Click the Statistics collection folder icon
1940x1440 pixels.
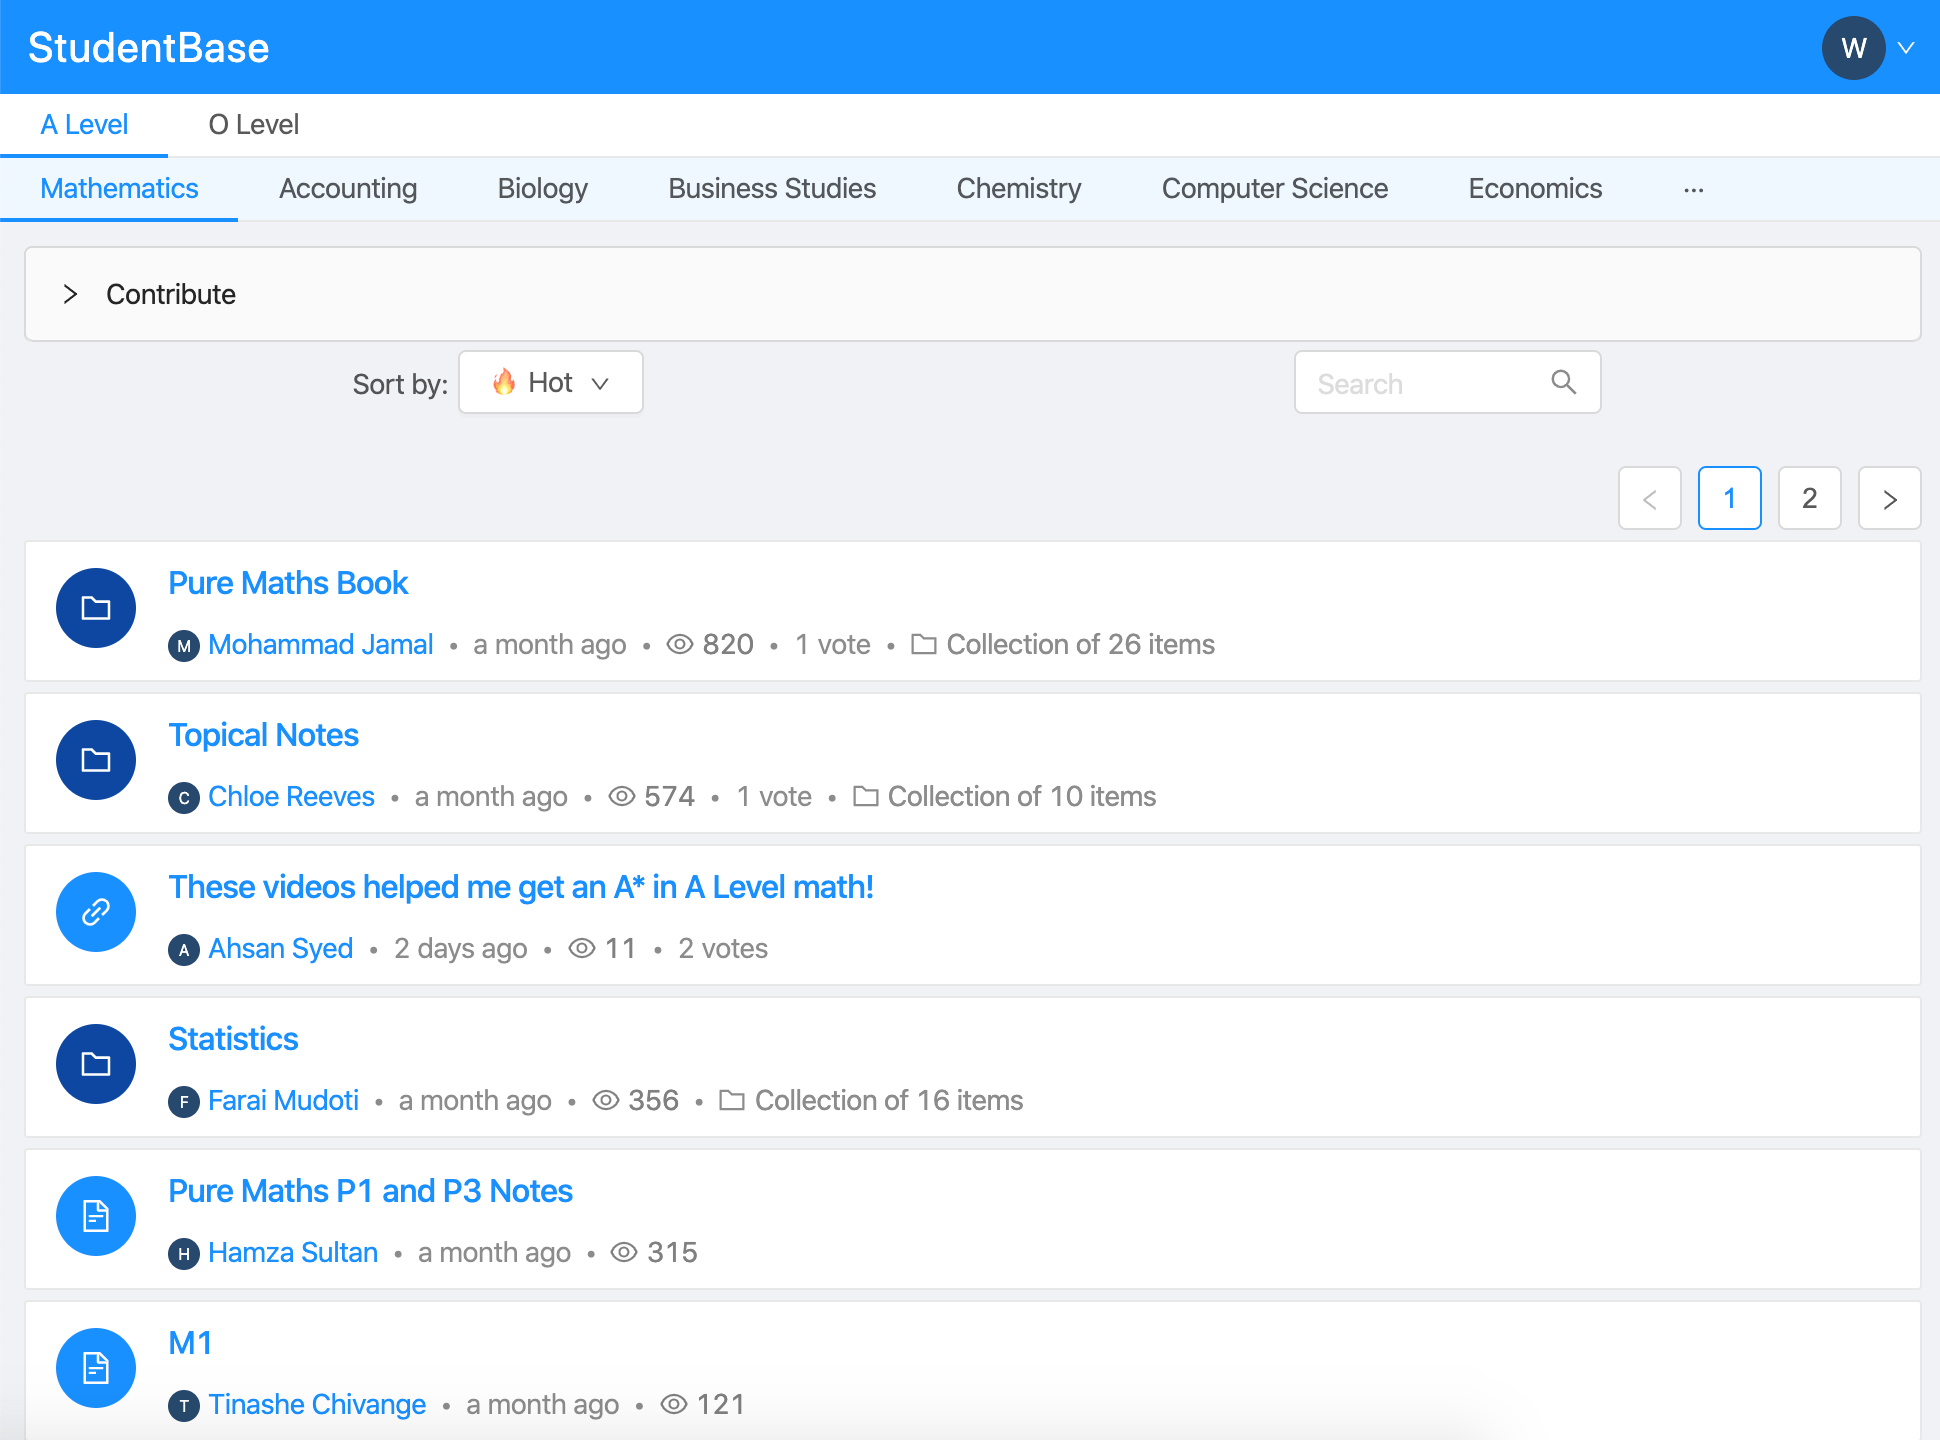pos(96,1064)
